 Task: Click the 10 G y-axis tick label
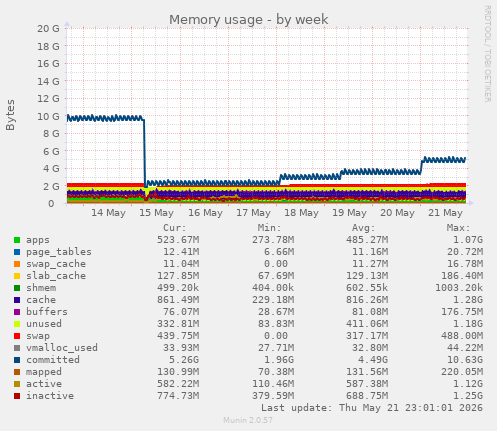(48, 117)
